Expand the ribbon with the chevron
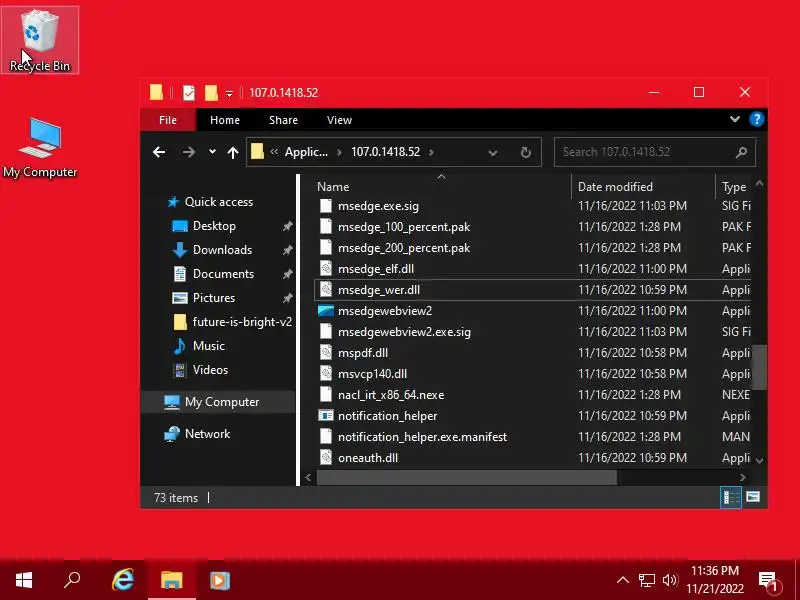800x600 pixels. (735, 119)
